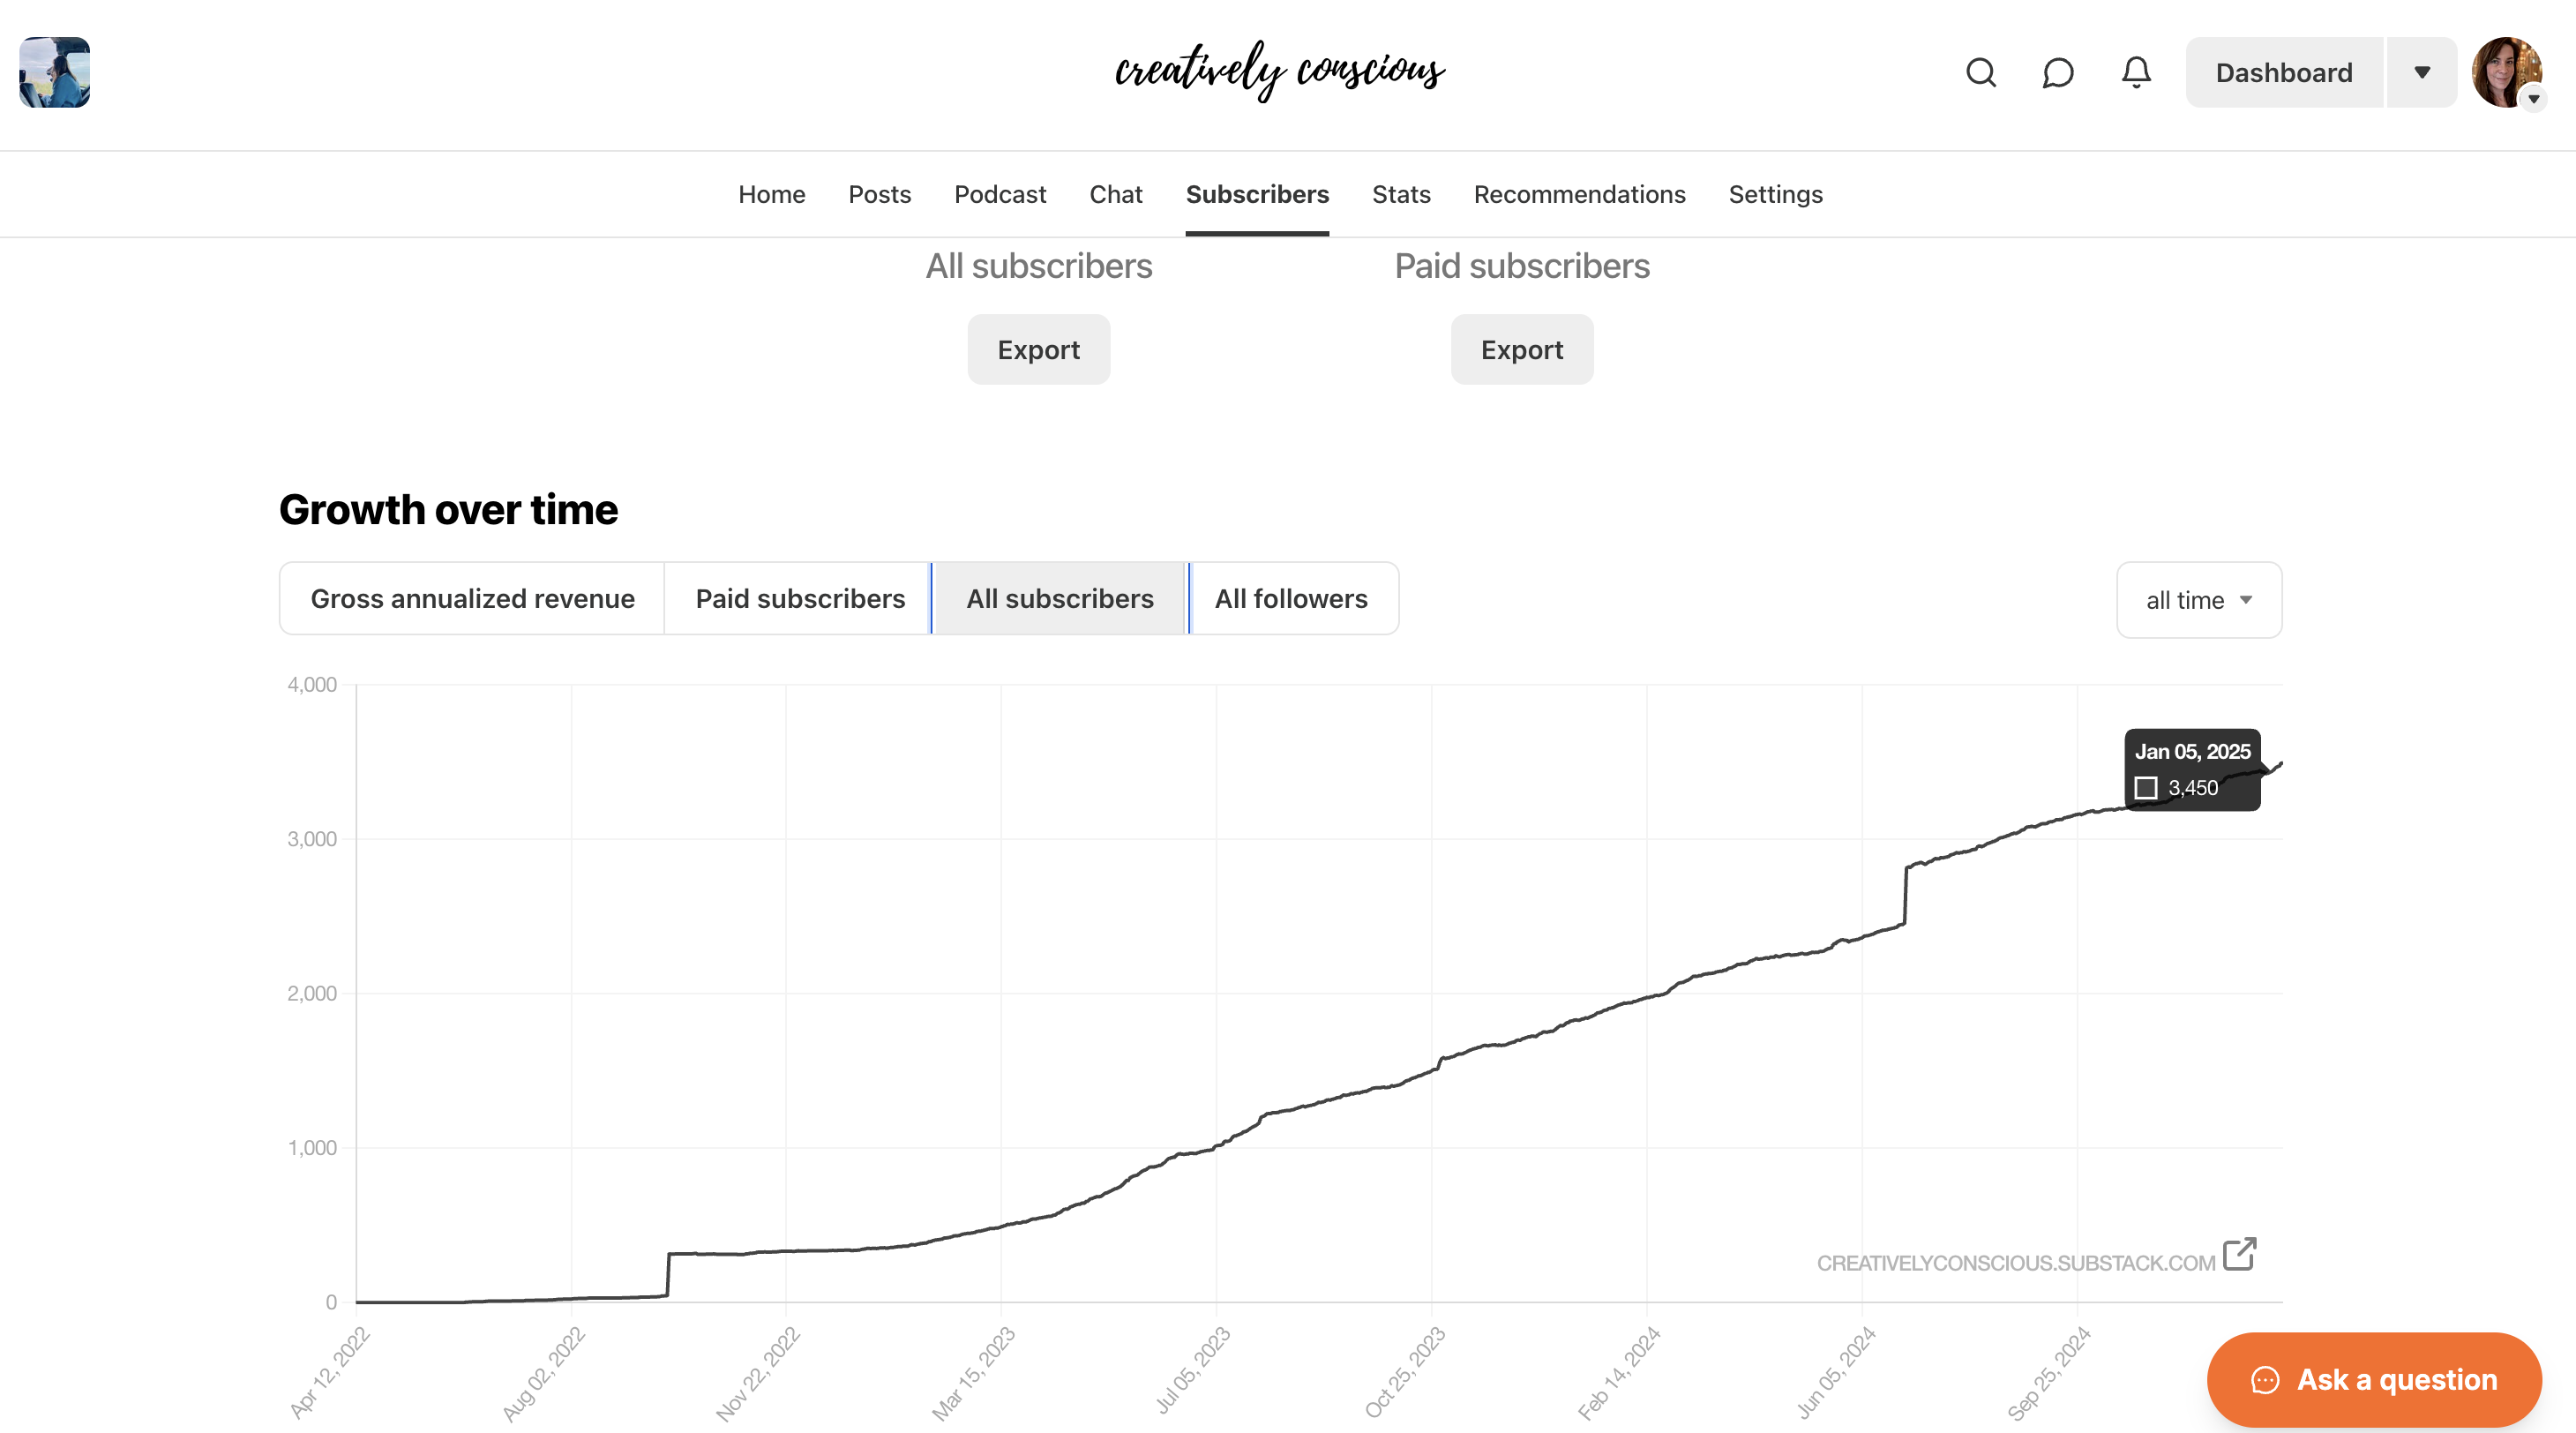This screenshot has width=2576, height=1433.
Task: Open the notifications bell
Action: click(2136, 73)
